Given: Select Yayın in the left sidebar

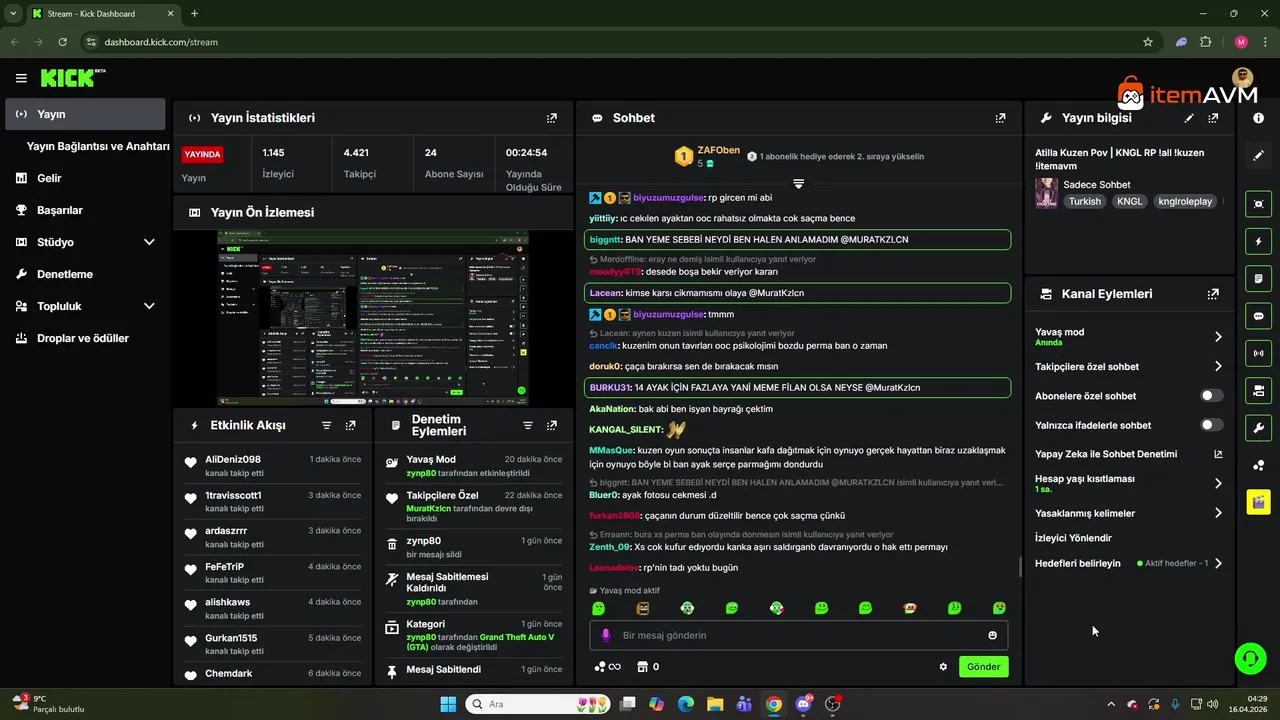Looking at the screenshot, I should tap(85, 114).
